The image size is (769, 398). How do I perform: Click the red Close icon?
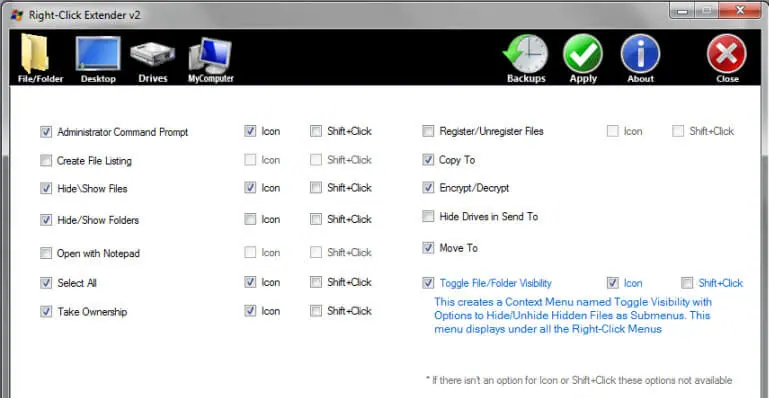[727, 54]
